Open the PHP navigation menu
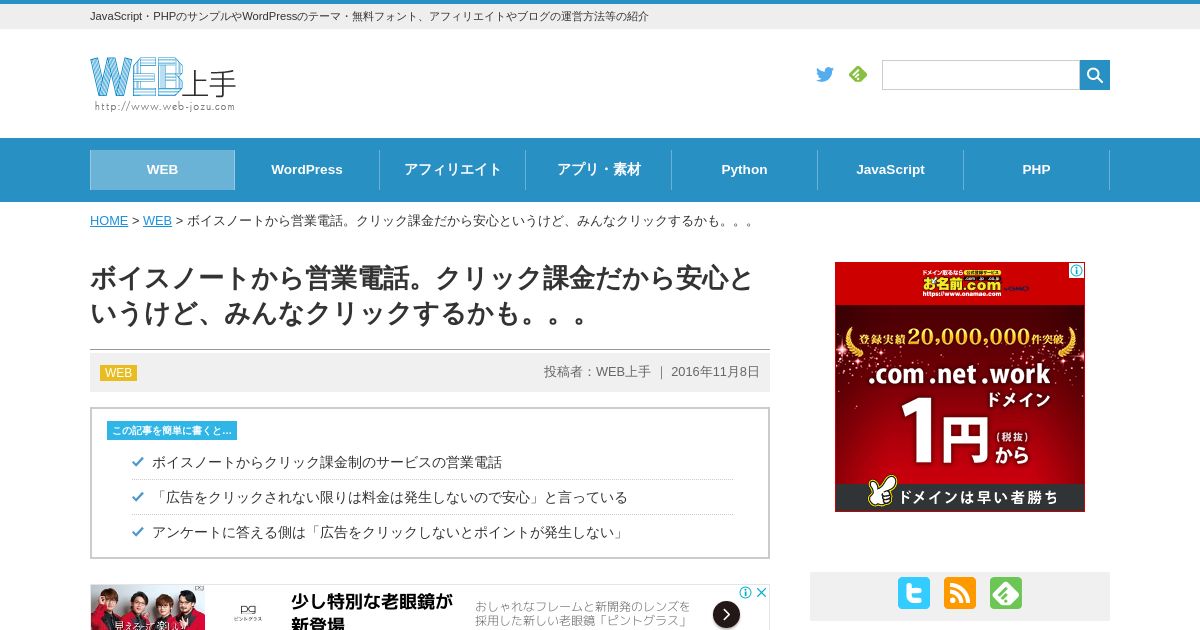Image resolution: width=1200 pixels, height=630 pixels. pyautogui.click(x=1037, y=170)
